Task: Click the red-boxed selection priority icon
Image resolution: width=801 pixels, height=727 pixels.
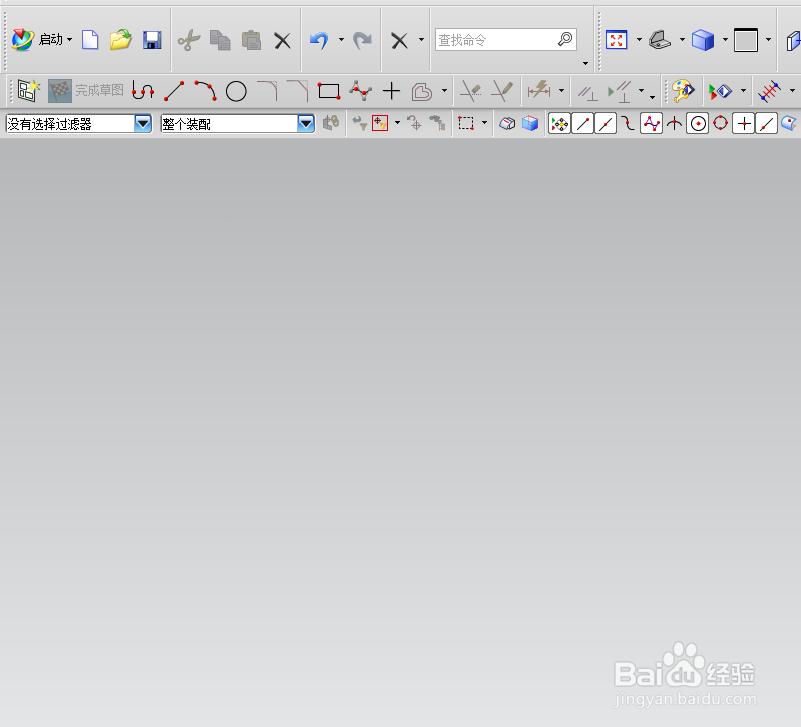Action: click(380, 123)
